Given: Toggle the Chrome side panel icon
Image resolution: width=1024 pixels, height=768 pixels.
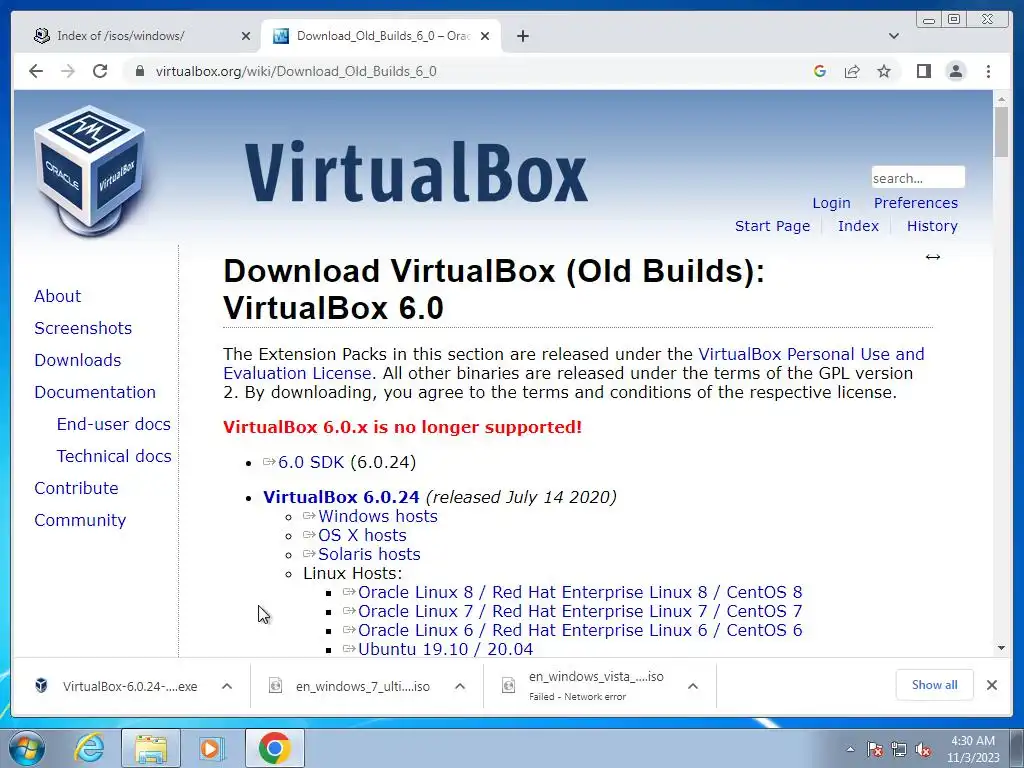Looking at the screenshot, I should (x=923, y=71).
